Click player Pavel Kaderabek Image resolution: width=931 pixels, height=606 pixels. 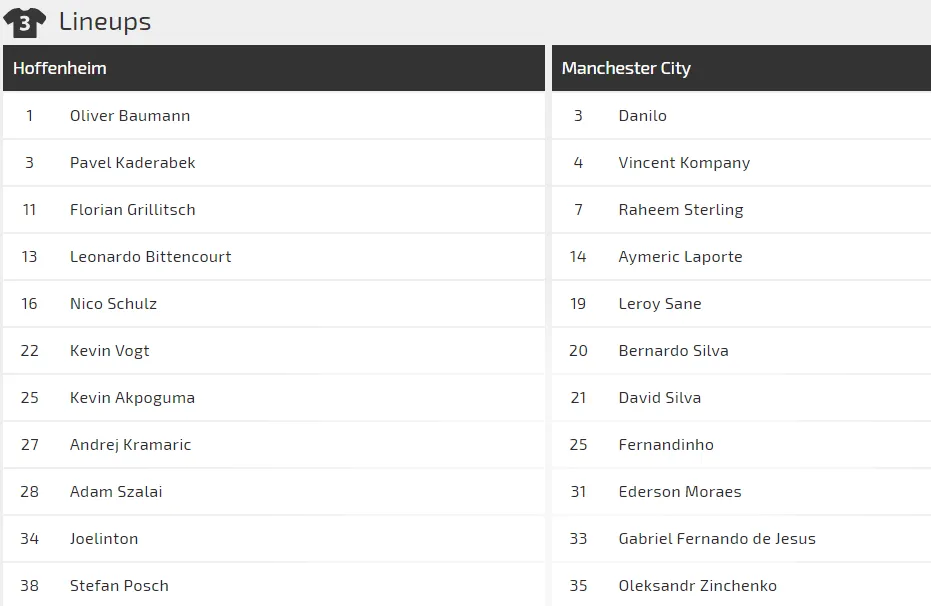(x=132, y=163)
